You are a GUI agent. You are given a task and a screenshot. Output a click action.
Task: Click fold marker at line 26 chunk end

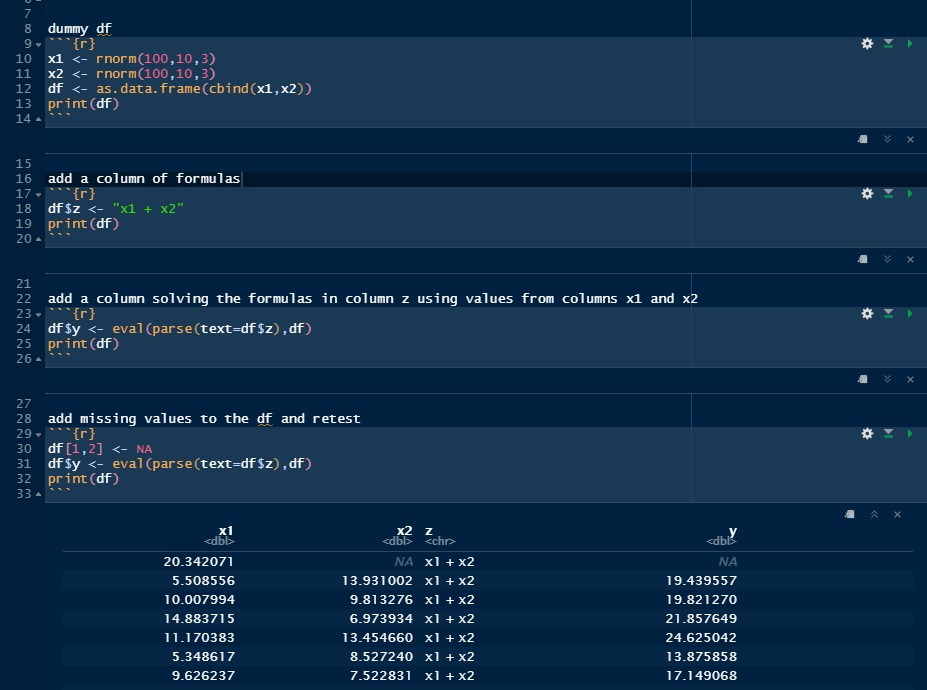pyautogui.click(x=38, y=359)
